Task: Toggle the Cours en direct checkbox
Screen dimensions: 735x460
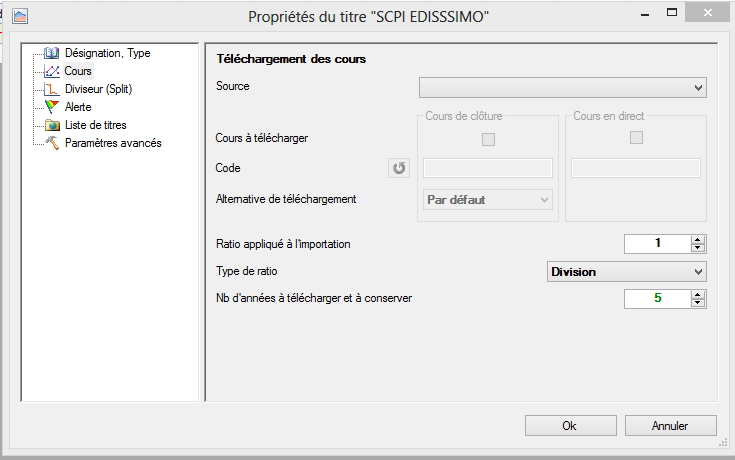Action: pos(636,139)
